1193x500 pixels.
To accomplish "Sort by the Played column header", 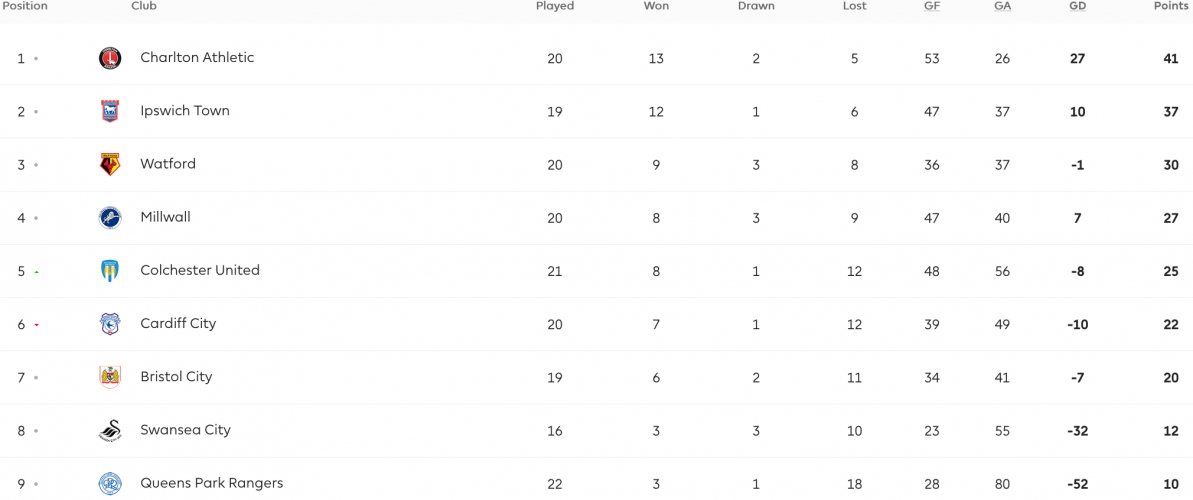I will pyautogui.click(x=555, y=6).
